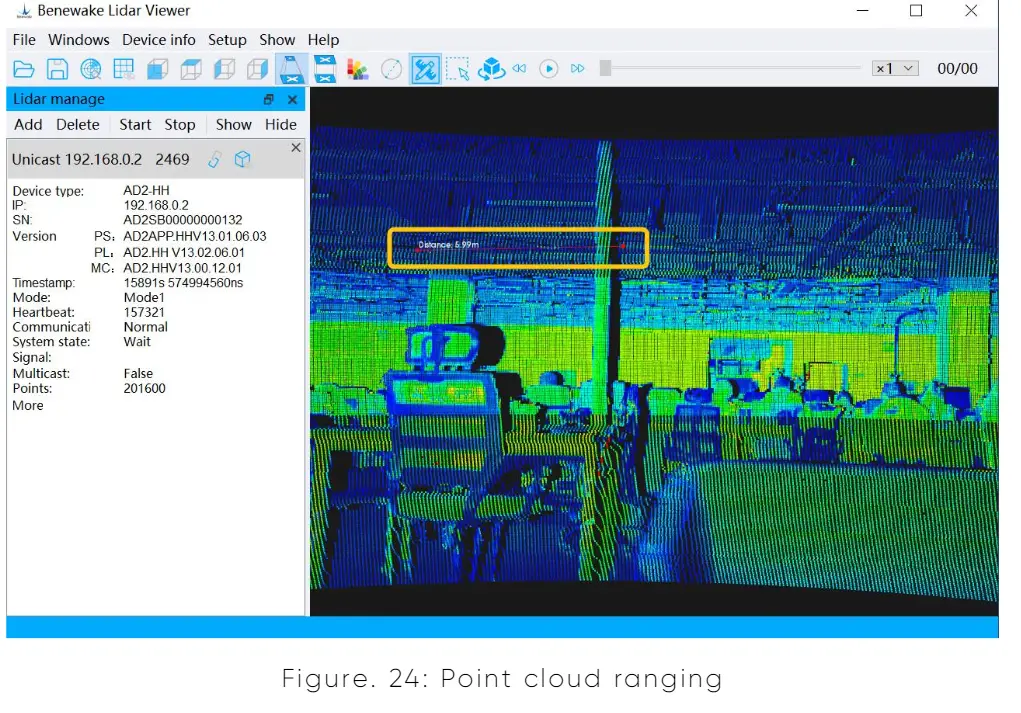Image resolution: width=1021 pixels, height=713 pixels.
Task: Click the link icon beside Unicast 2469
Action: (x=215, y=160)
